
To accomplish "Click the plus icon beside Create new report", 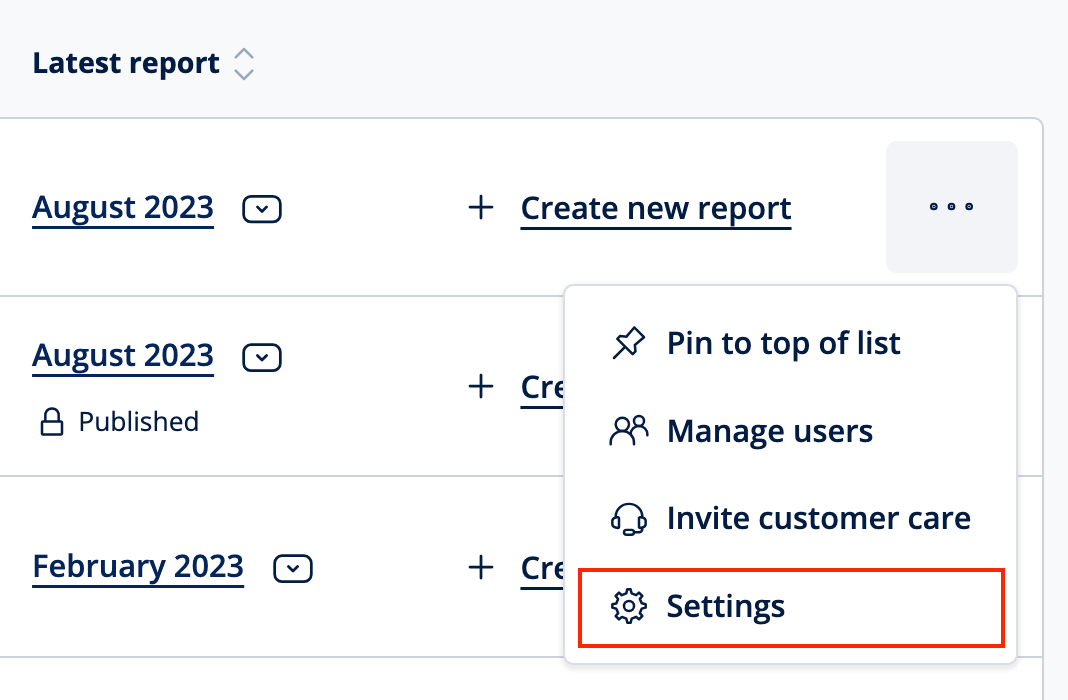I will pos(481,208).
